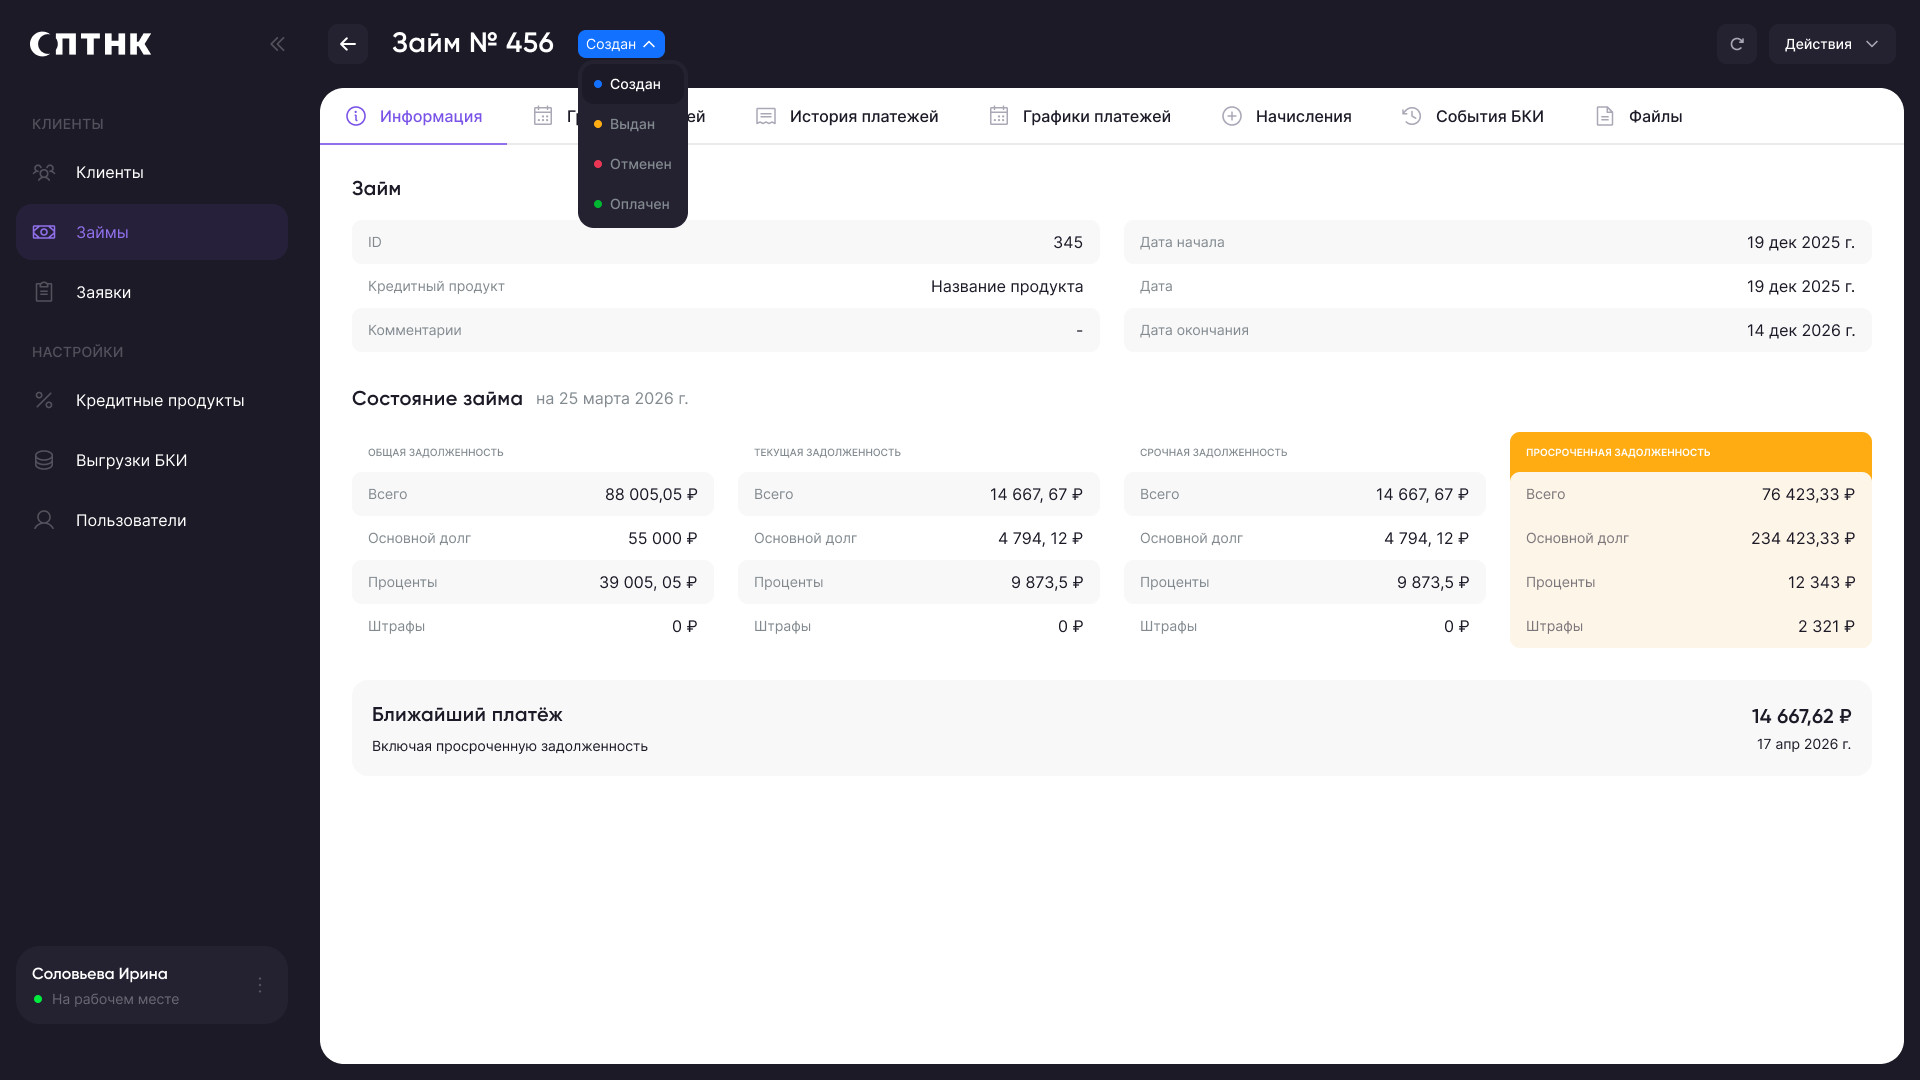Collapse the Создан status dropdown
Image resolution: width=1920 pixels, height=1080 pixels.
pyautogui.click(x=621, y=44)
